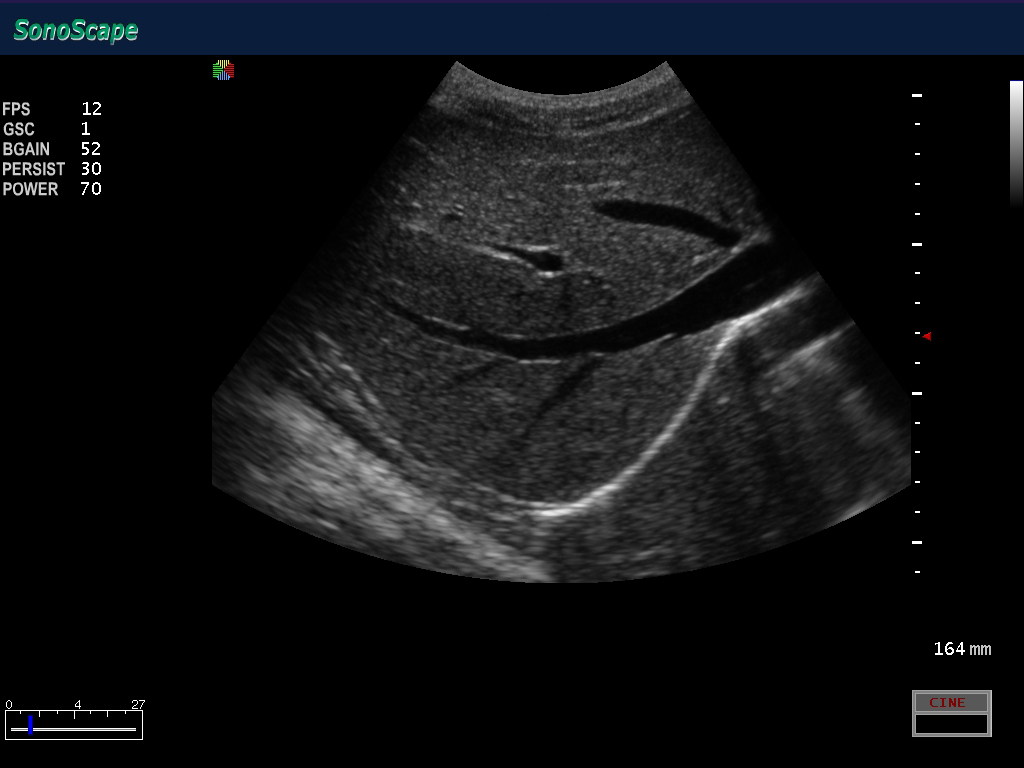Click the grayscale map bar

tap(1016, 140)
